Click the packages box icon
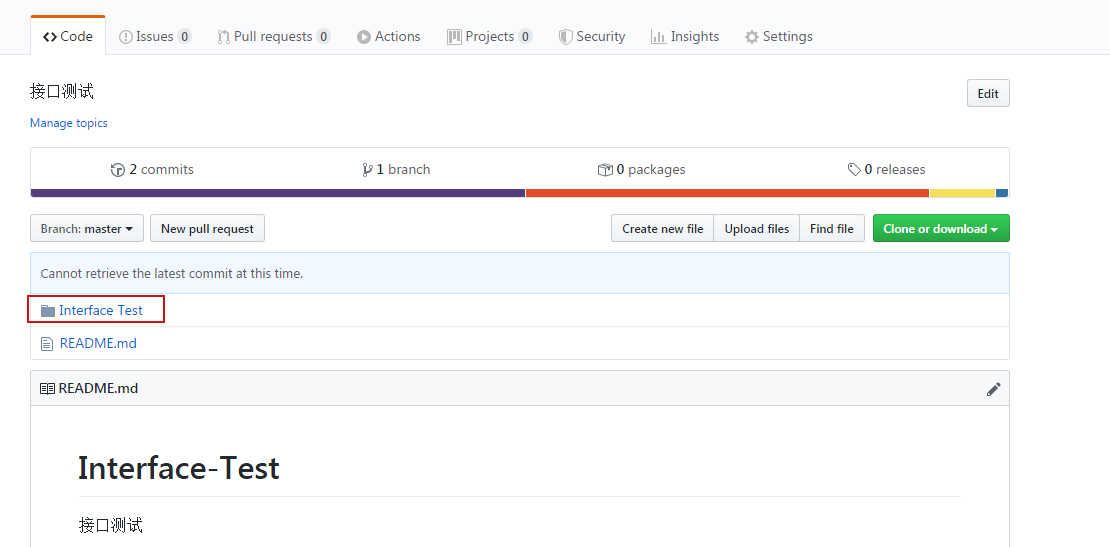The height and width of the screenshot is (547, 1110). 605,170
